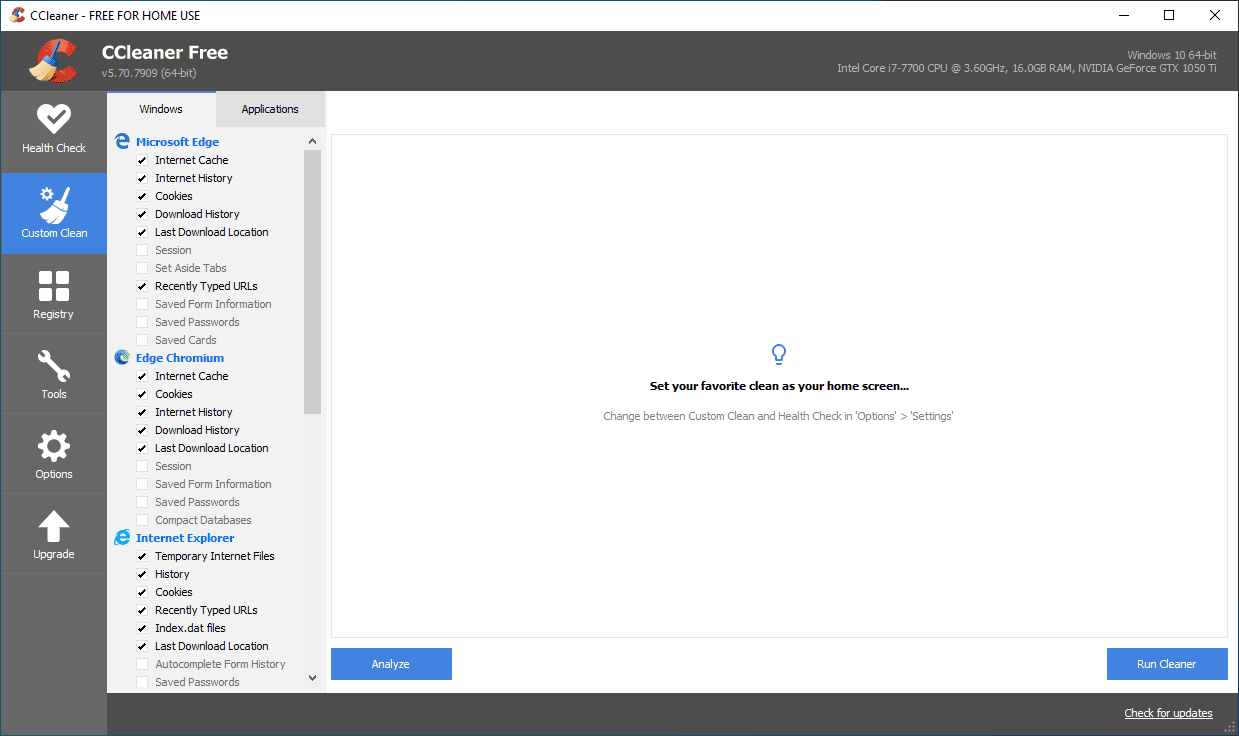Click the down scroll arrow on the list
The image size is (1239, 736).
(x=312, y=677)
